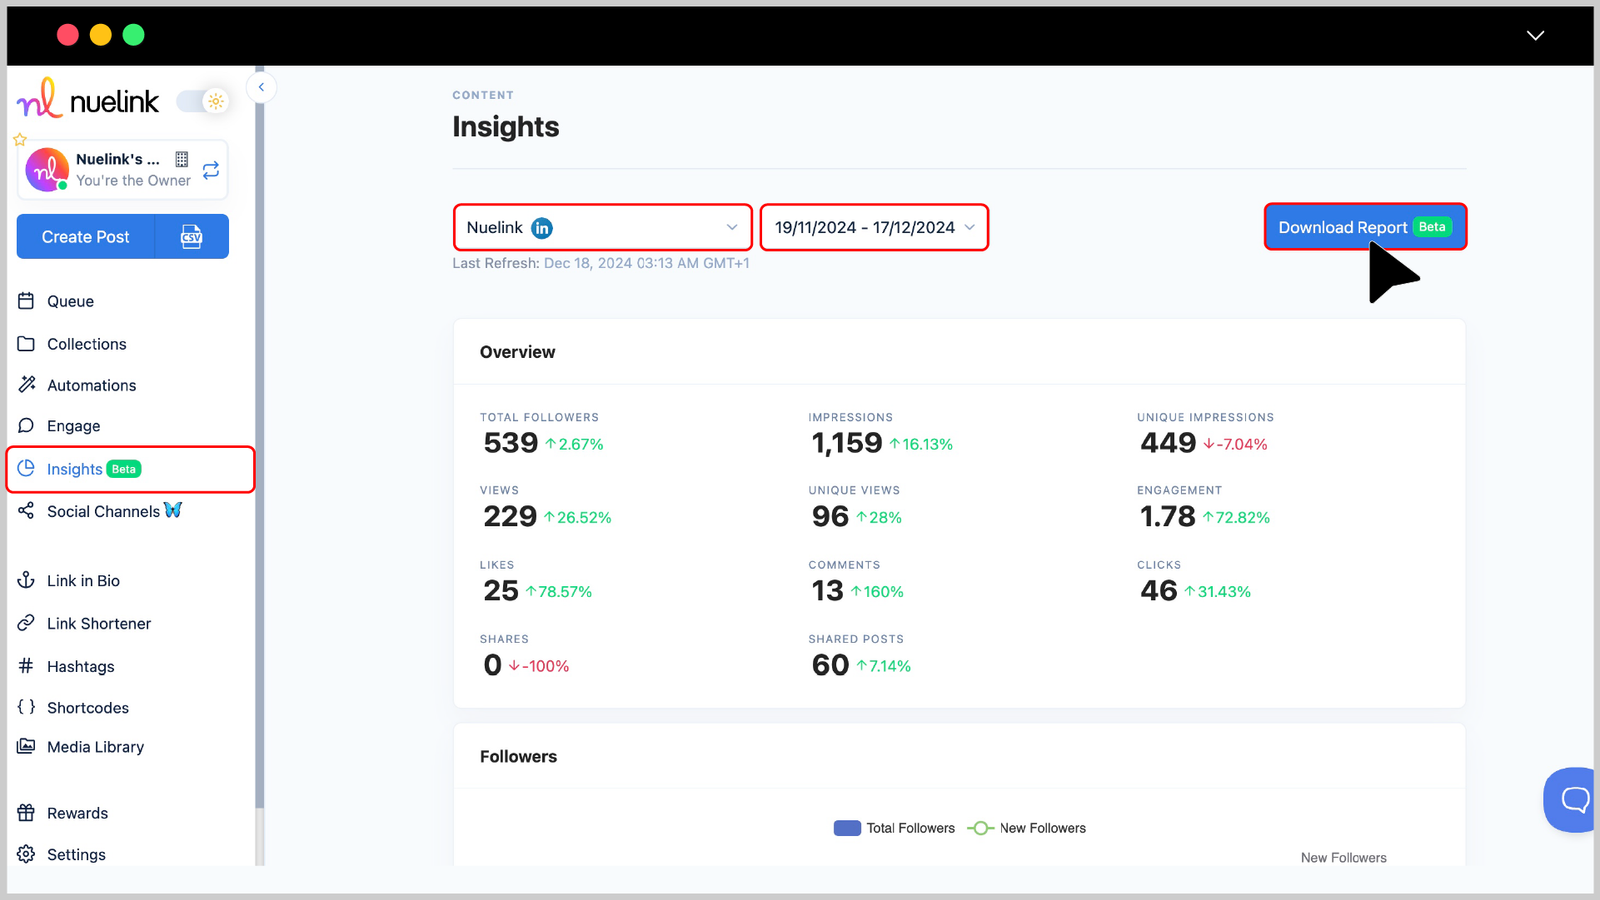Open the Settings menu item
Image resolution: width=1600 pixels, height=900 pixels.
pos(77,854)
